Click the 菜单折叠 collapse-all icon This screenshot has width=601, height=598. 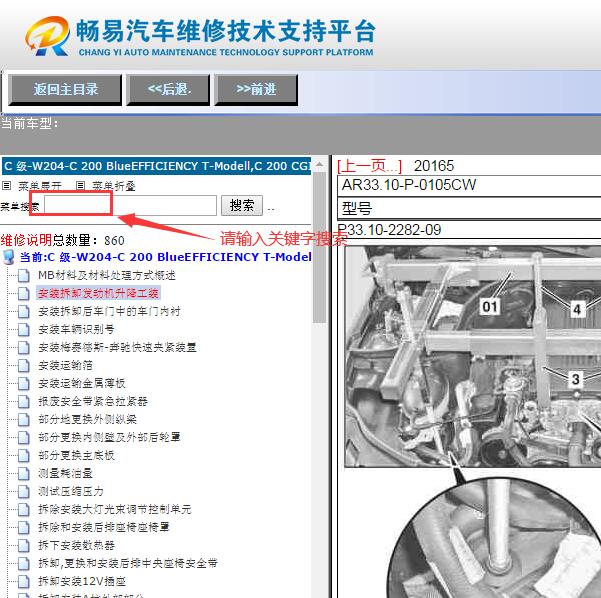point(80,186)
